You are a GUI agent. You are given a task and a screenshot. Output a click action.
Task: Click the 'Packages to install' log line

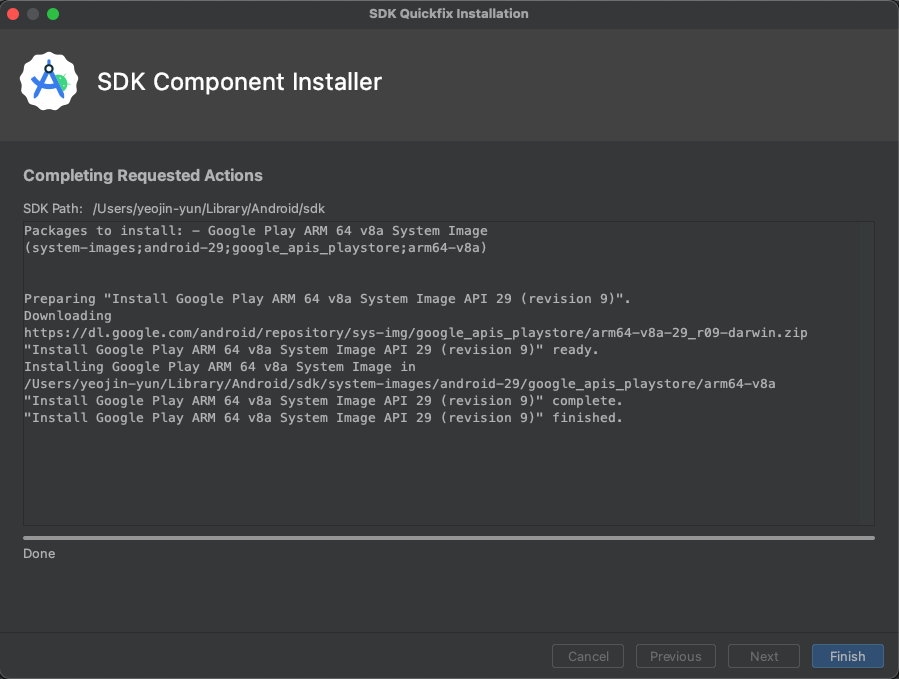click(x=256, y=231)
